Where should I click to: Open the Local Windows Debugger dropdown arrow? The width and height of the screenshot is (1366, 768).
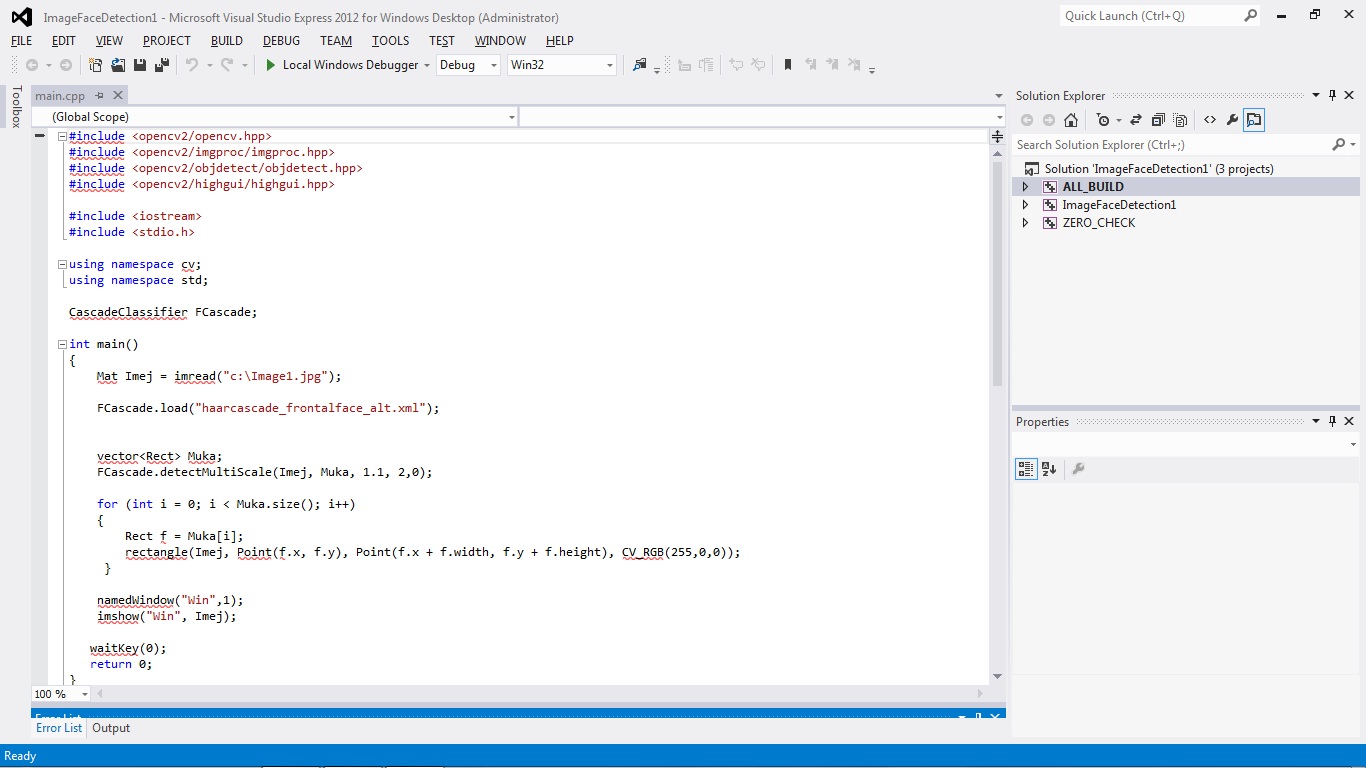pos(427,65)
